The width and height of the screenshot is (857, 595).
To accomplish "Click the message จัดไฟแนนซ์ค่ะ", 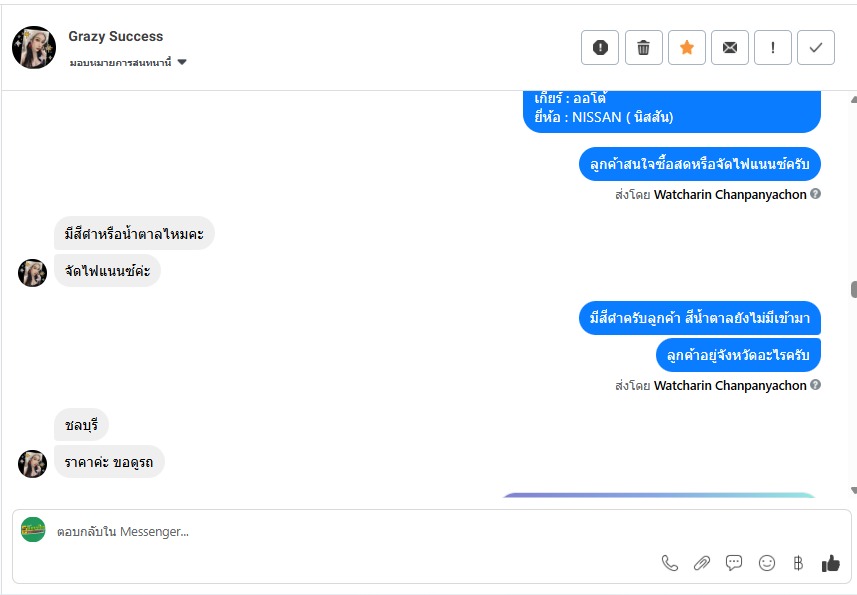I will coord(107,270).
